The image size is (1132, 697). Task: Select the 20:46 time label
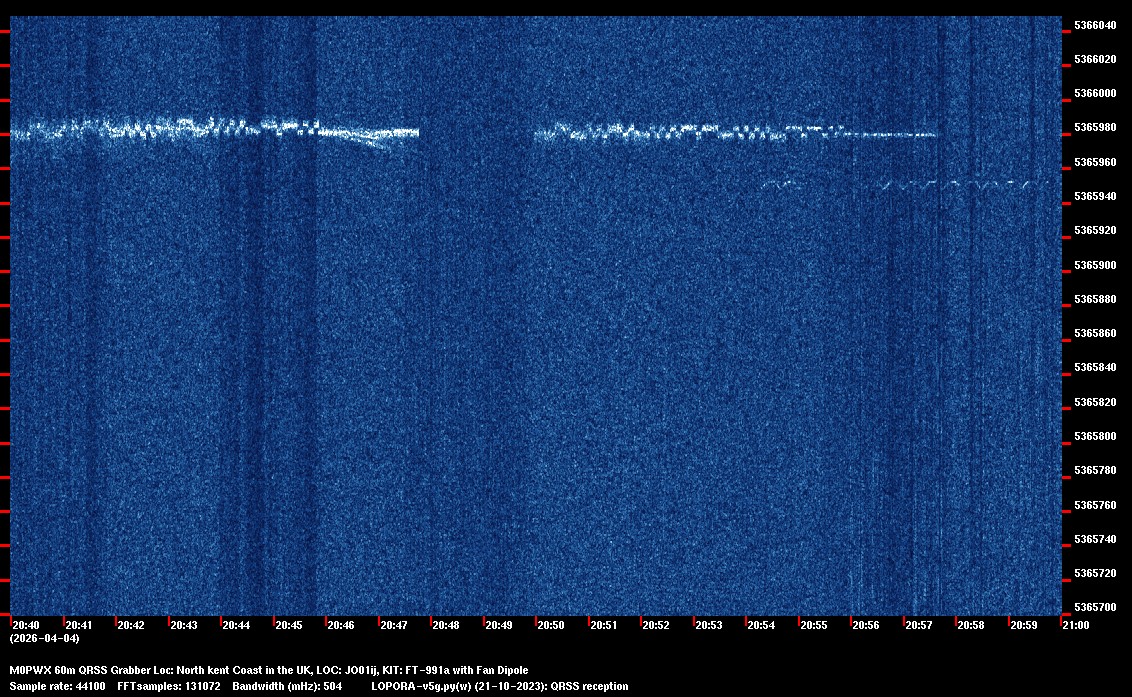[341, 625]
